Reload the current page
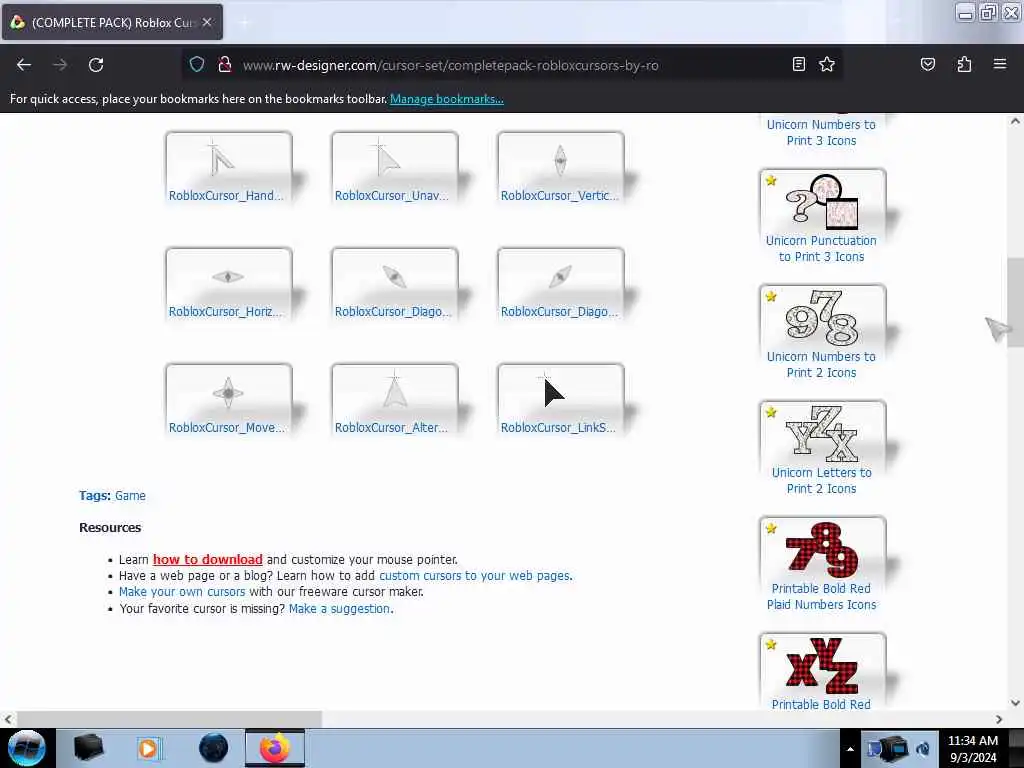1024x768 pixels. (x=96, y=65)
